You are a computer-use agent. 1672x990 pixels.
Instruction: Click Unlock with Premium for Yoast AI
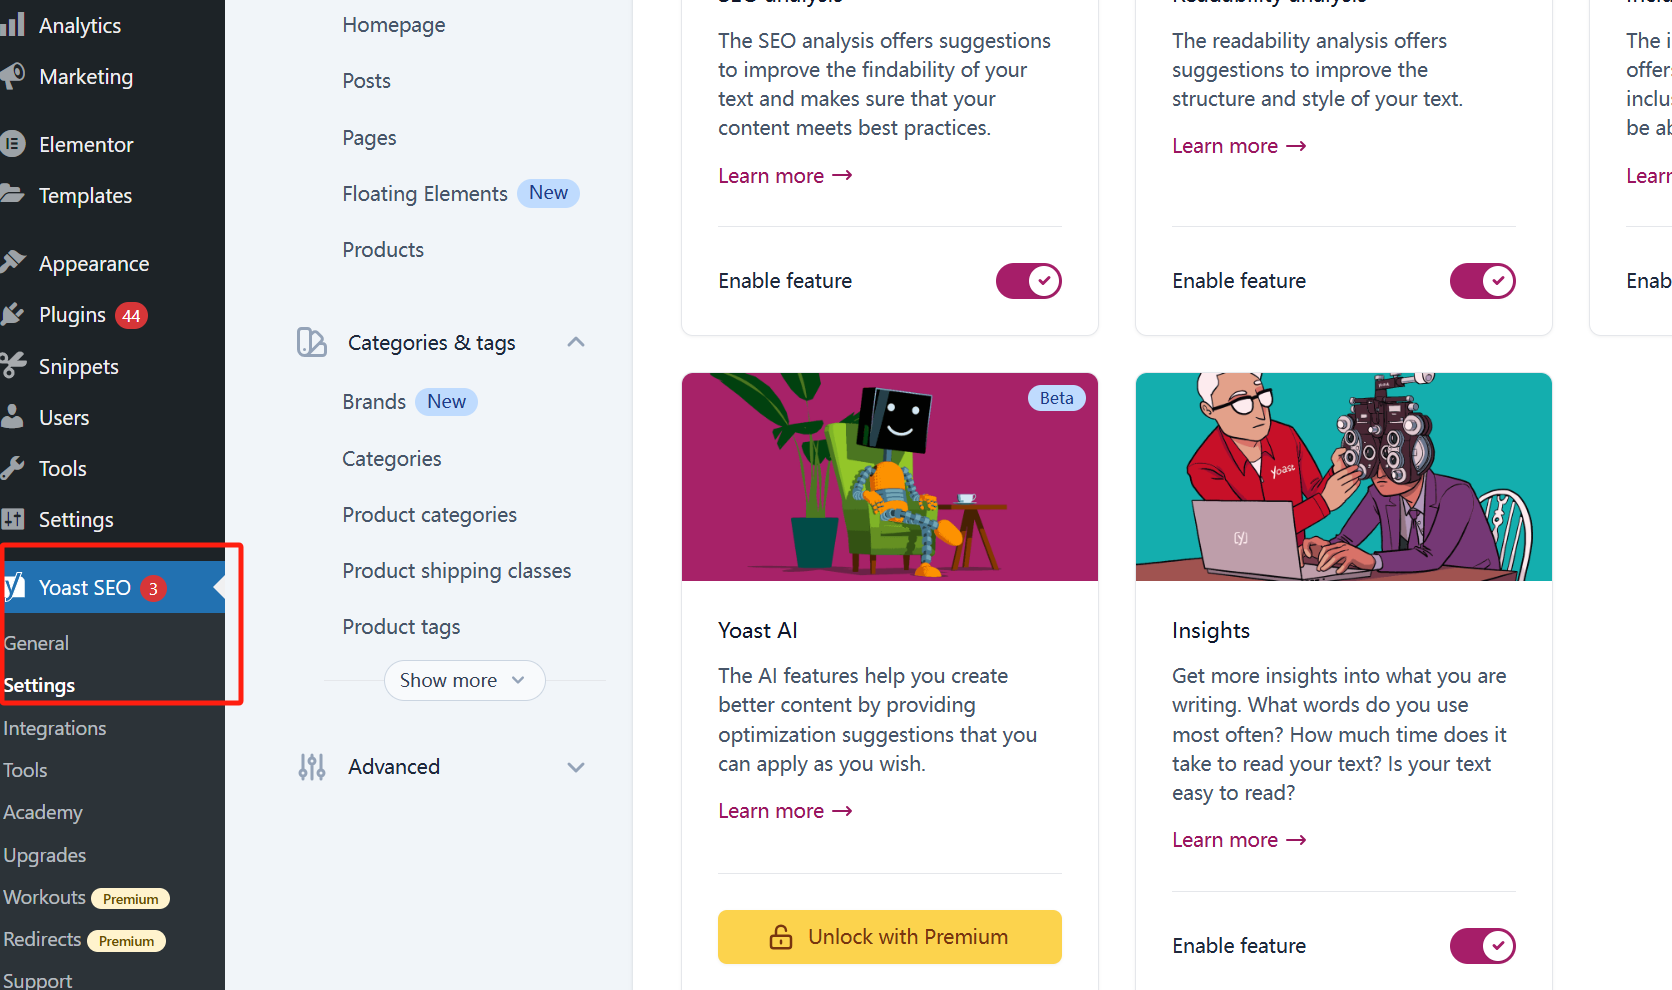point(888,937)
